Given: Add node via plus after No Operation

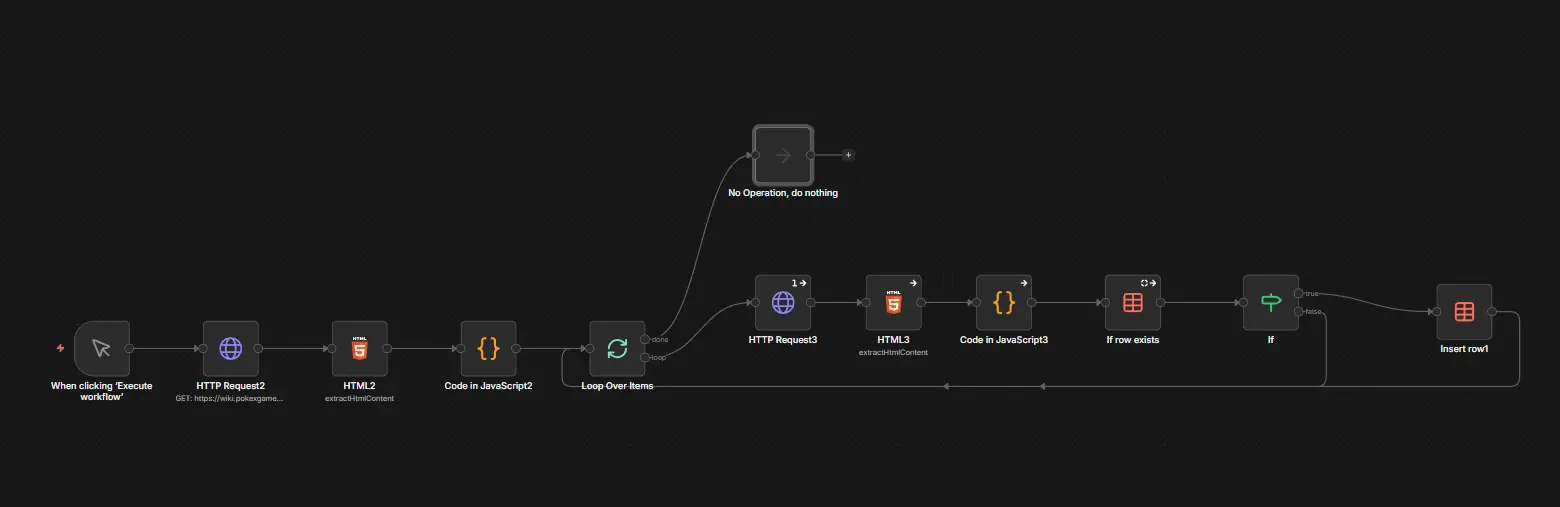Looking at the screenshot, I should [848, 155].
